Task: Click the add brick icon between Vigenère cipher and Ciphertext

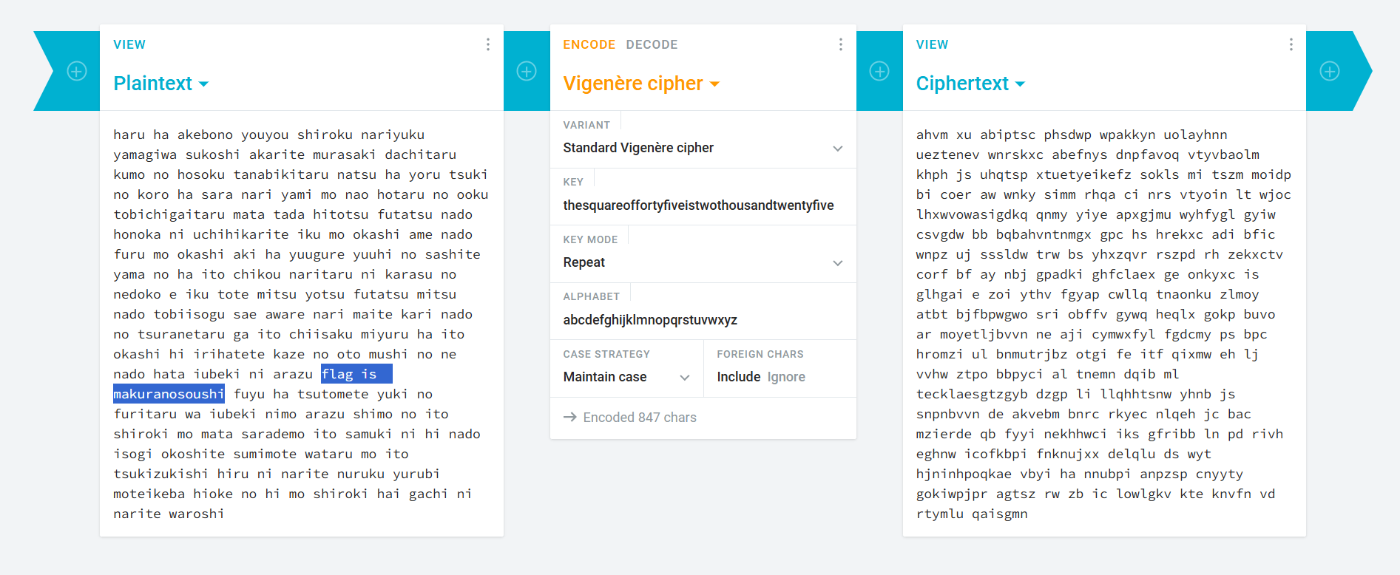Action: [x=879, y=71]
